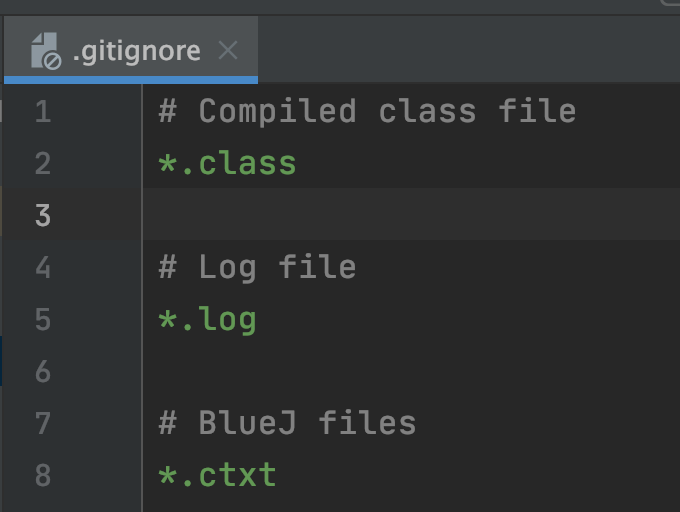
Task: Select line number 2 in the gutter
Action: point(42,163)
